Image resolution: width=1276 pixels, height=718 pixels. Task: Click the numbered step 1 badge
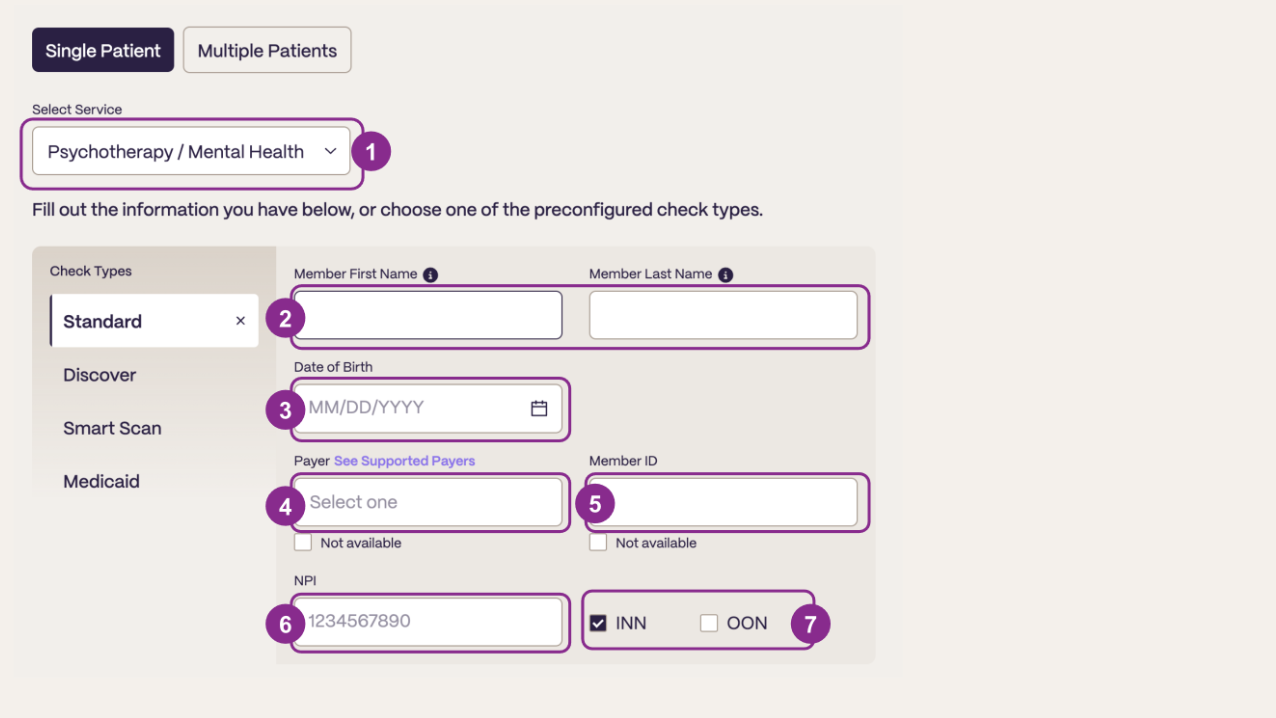371,152
